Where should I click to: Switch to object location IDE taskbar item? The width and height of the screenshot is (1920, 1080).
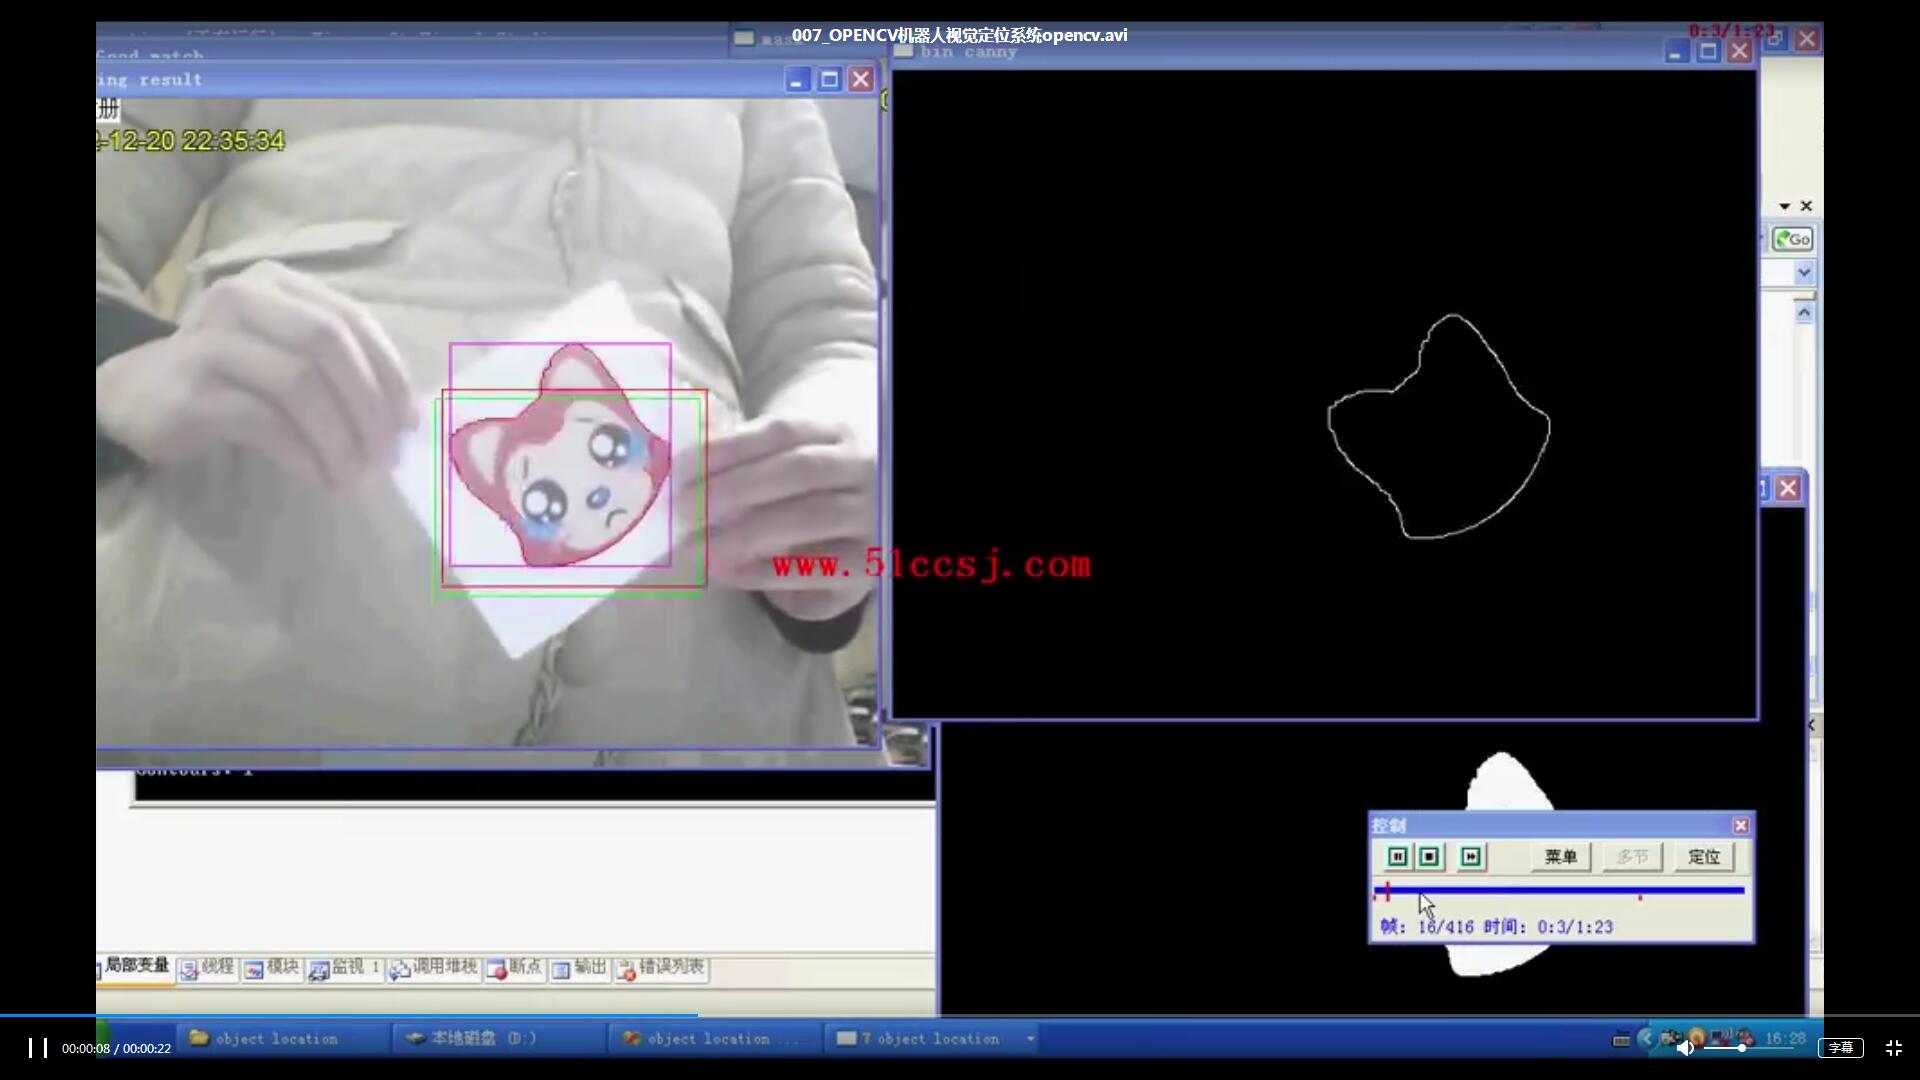coord(715,1038)
